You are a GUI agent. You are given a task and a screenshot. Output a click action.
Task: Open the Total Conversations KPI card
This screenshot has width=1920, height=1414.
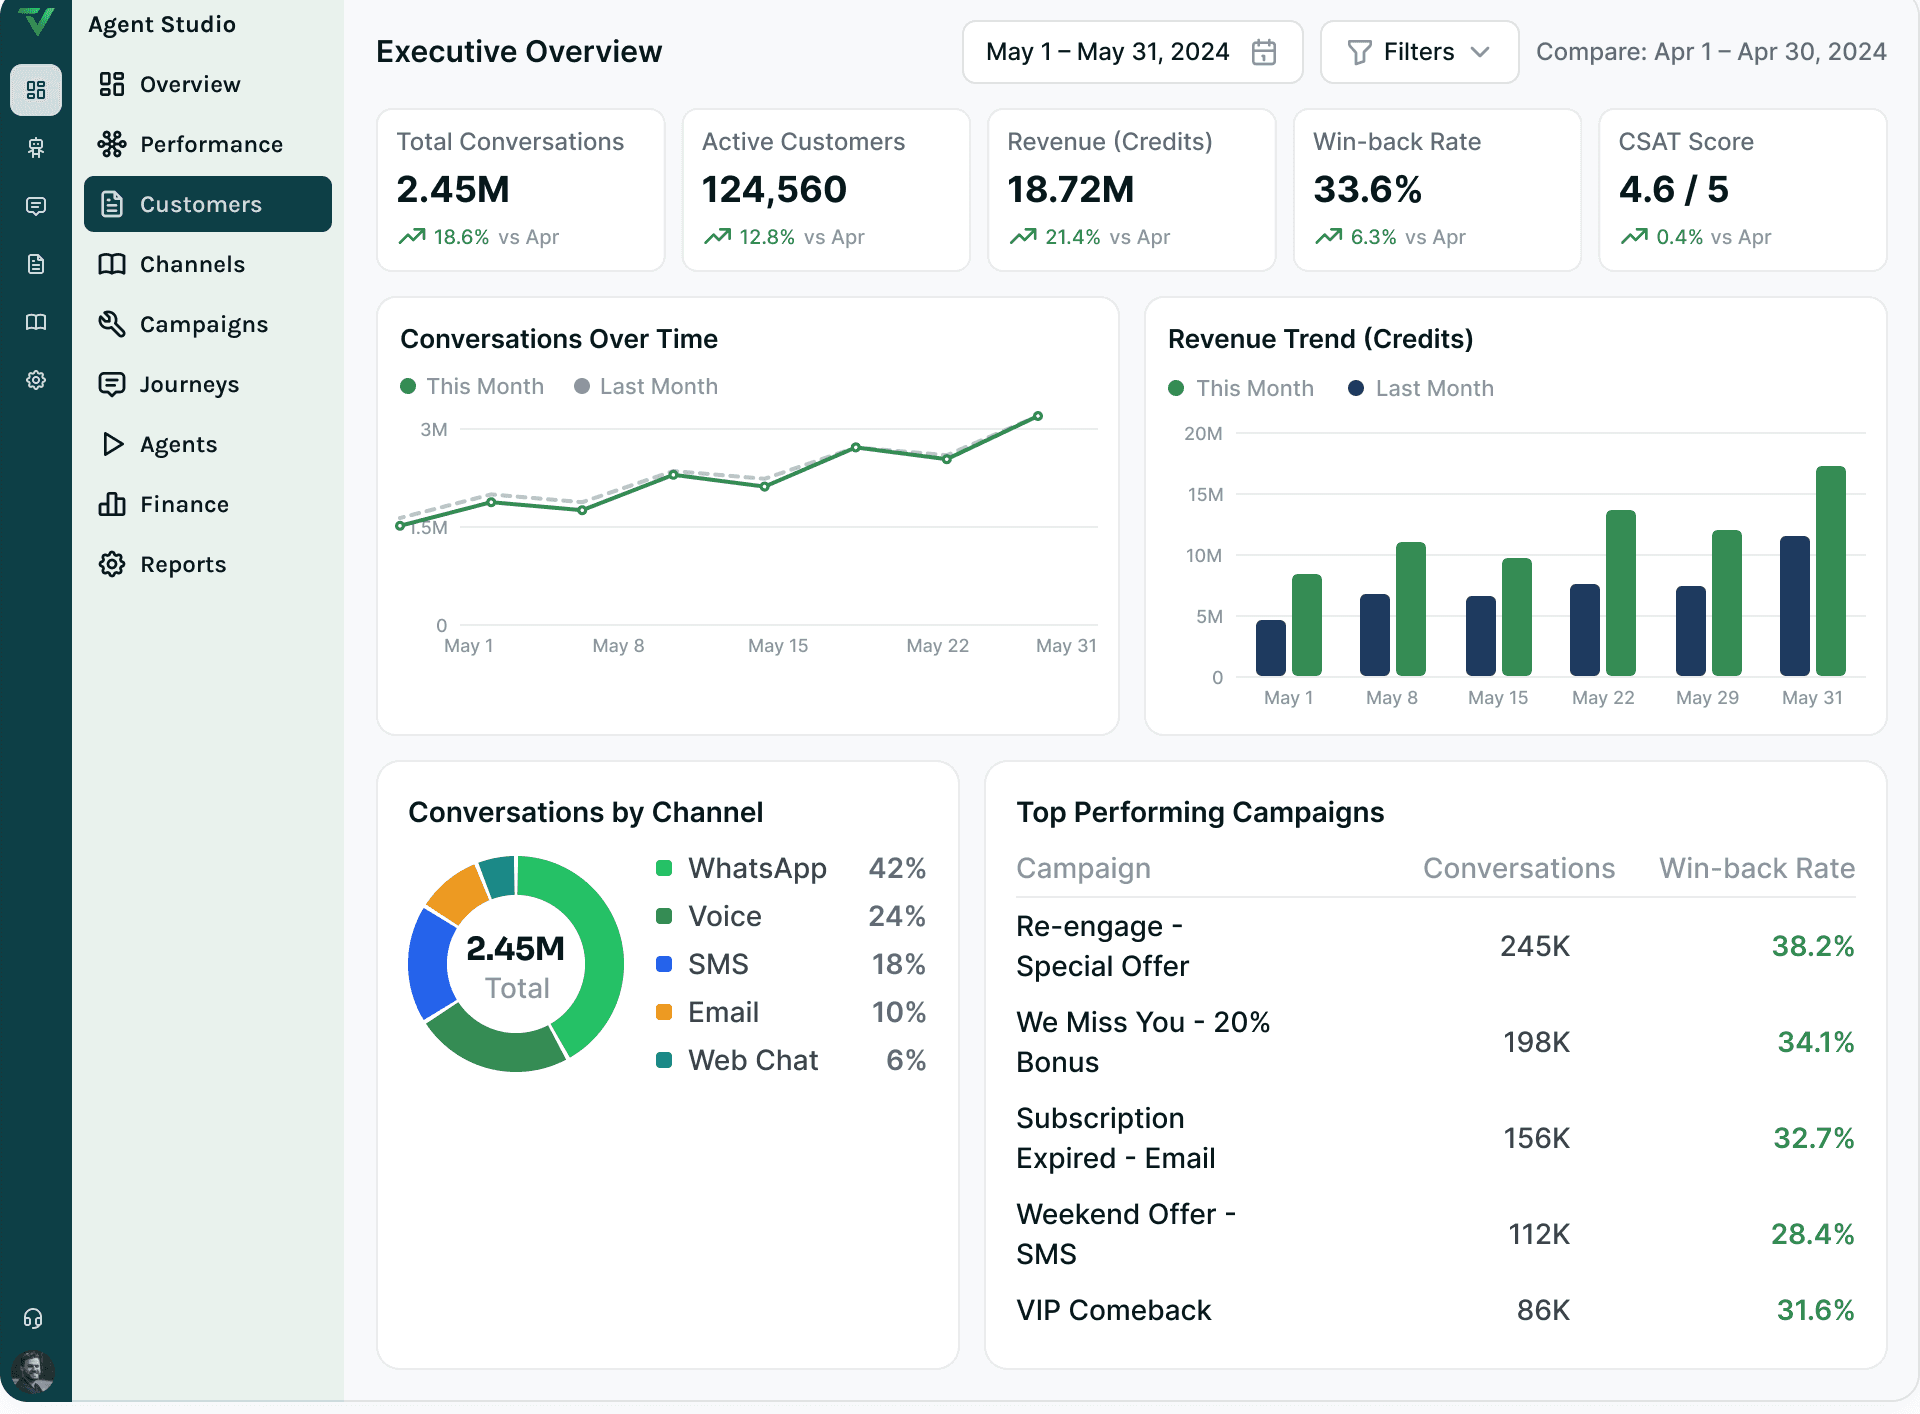(x=521, y=190)
